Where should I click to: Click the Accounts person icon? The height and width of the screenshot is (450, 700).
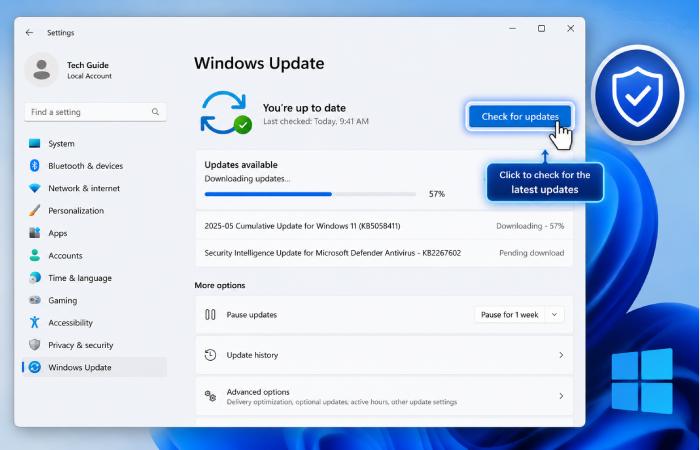[x=34, y=255]
